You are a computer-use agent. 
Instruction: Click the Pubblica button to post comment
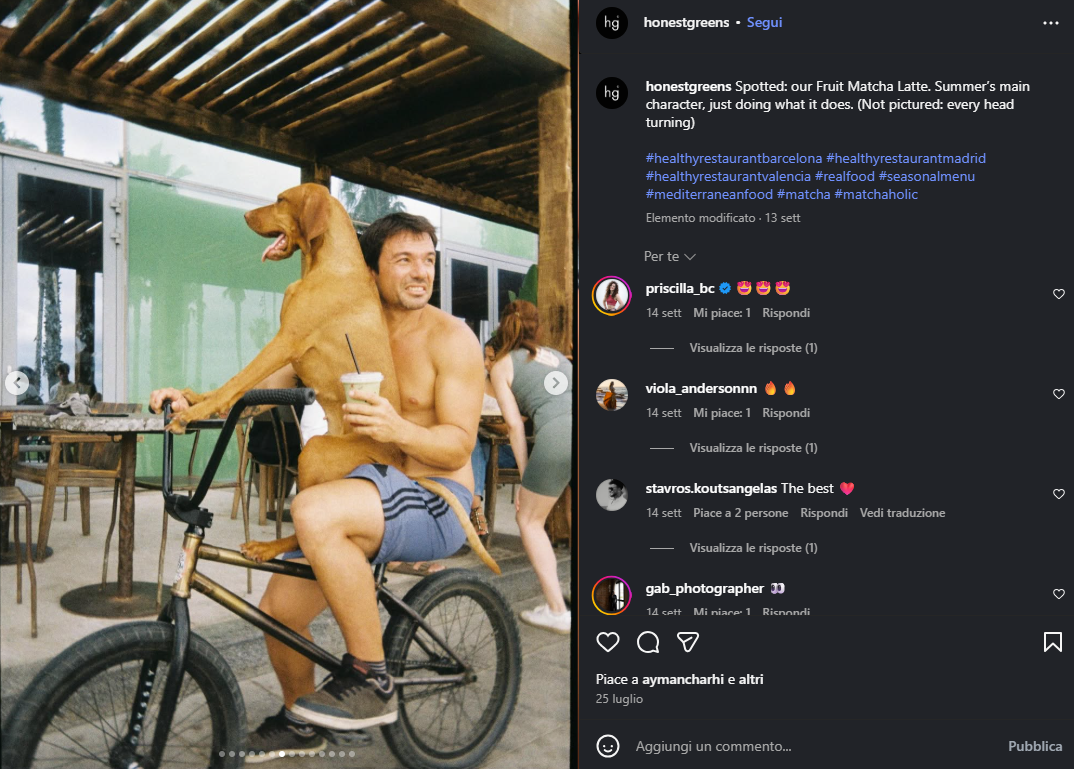click(x=1035, y=746)
